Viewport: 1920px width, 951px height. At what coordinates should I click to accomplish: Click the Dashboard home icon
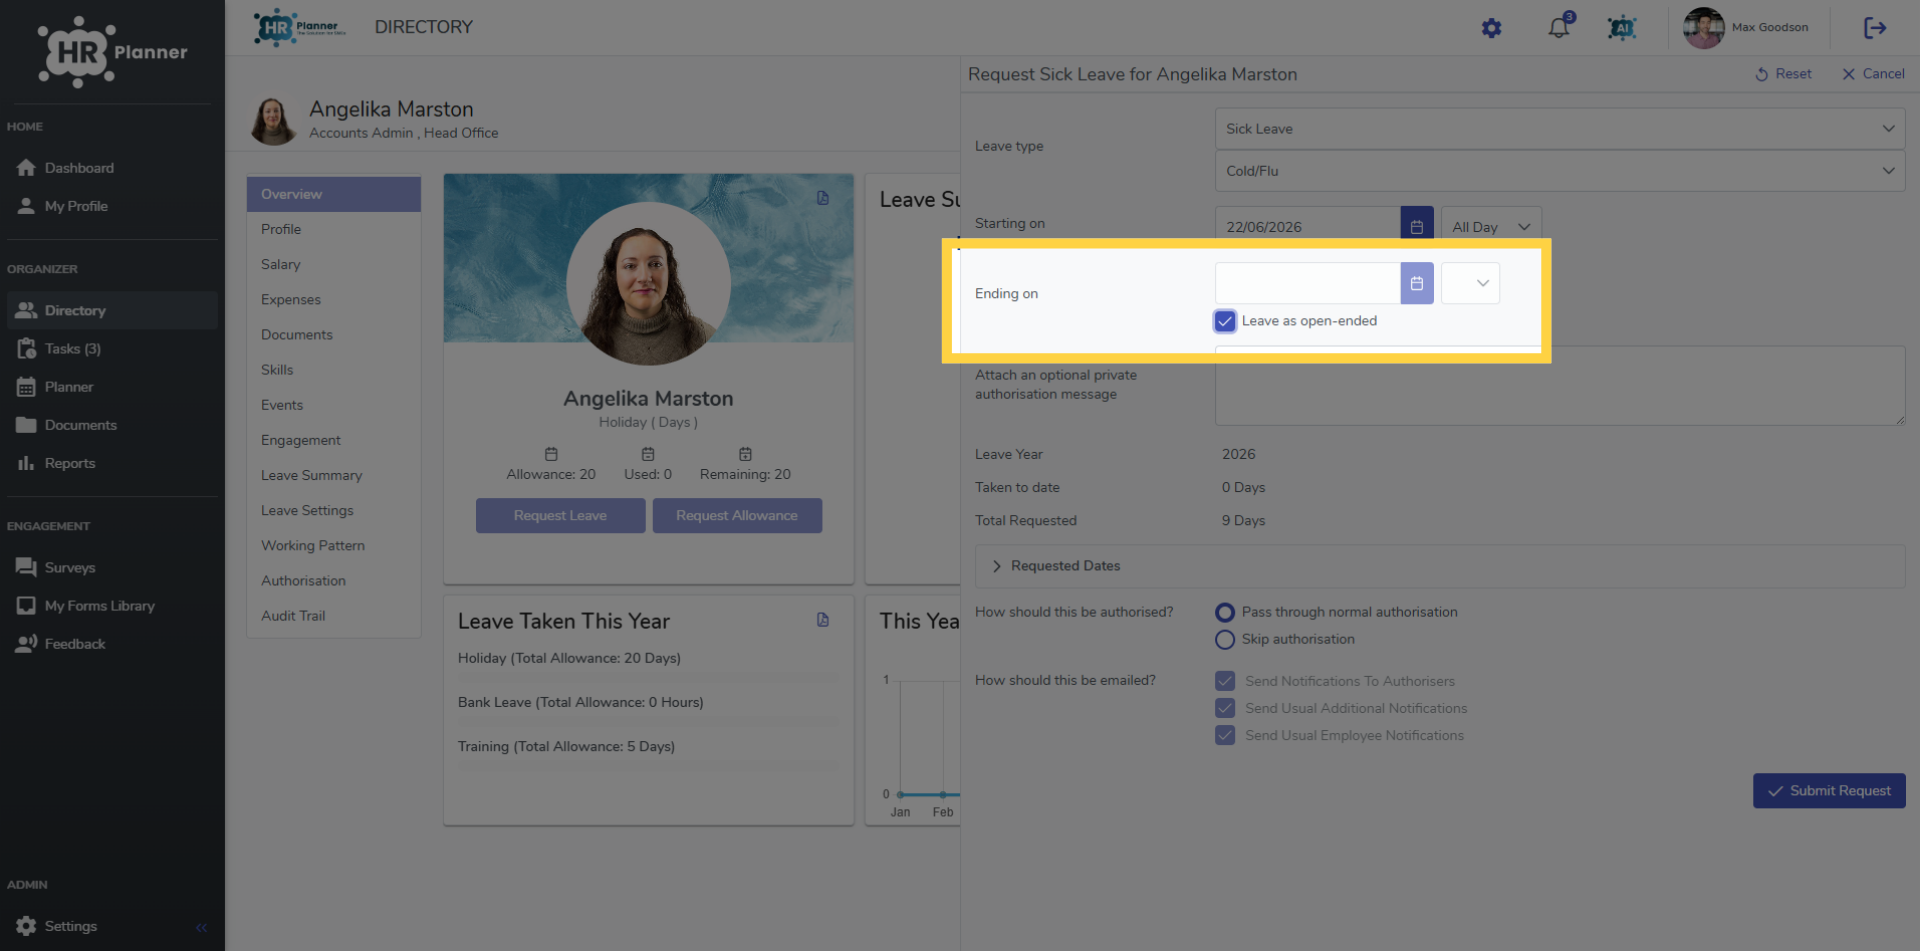(x=27, y=168)
